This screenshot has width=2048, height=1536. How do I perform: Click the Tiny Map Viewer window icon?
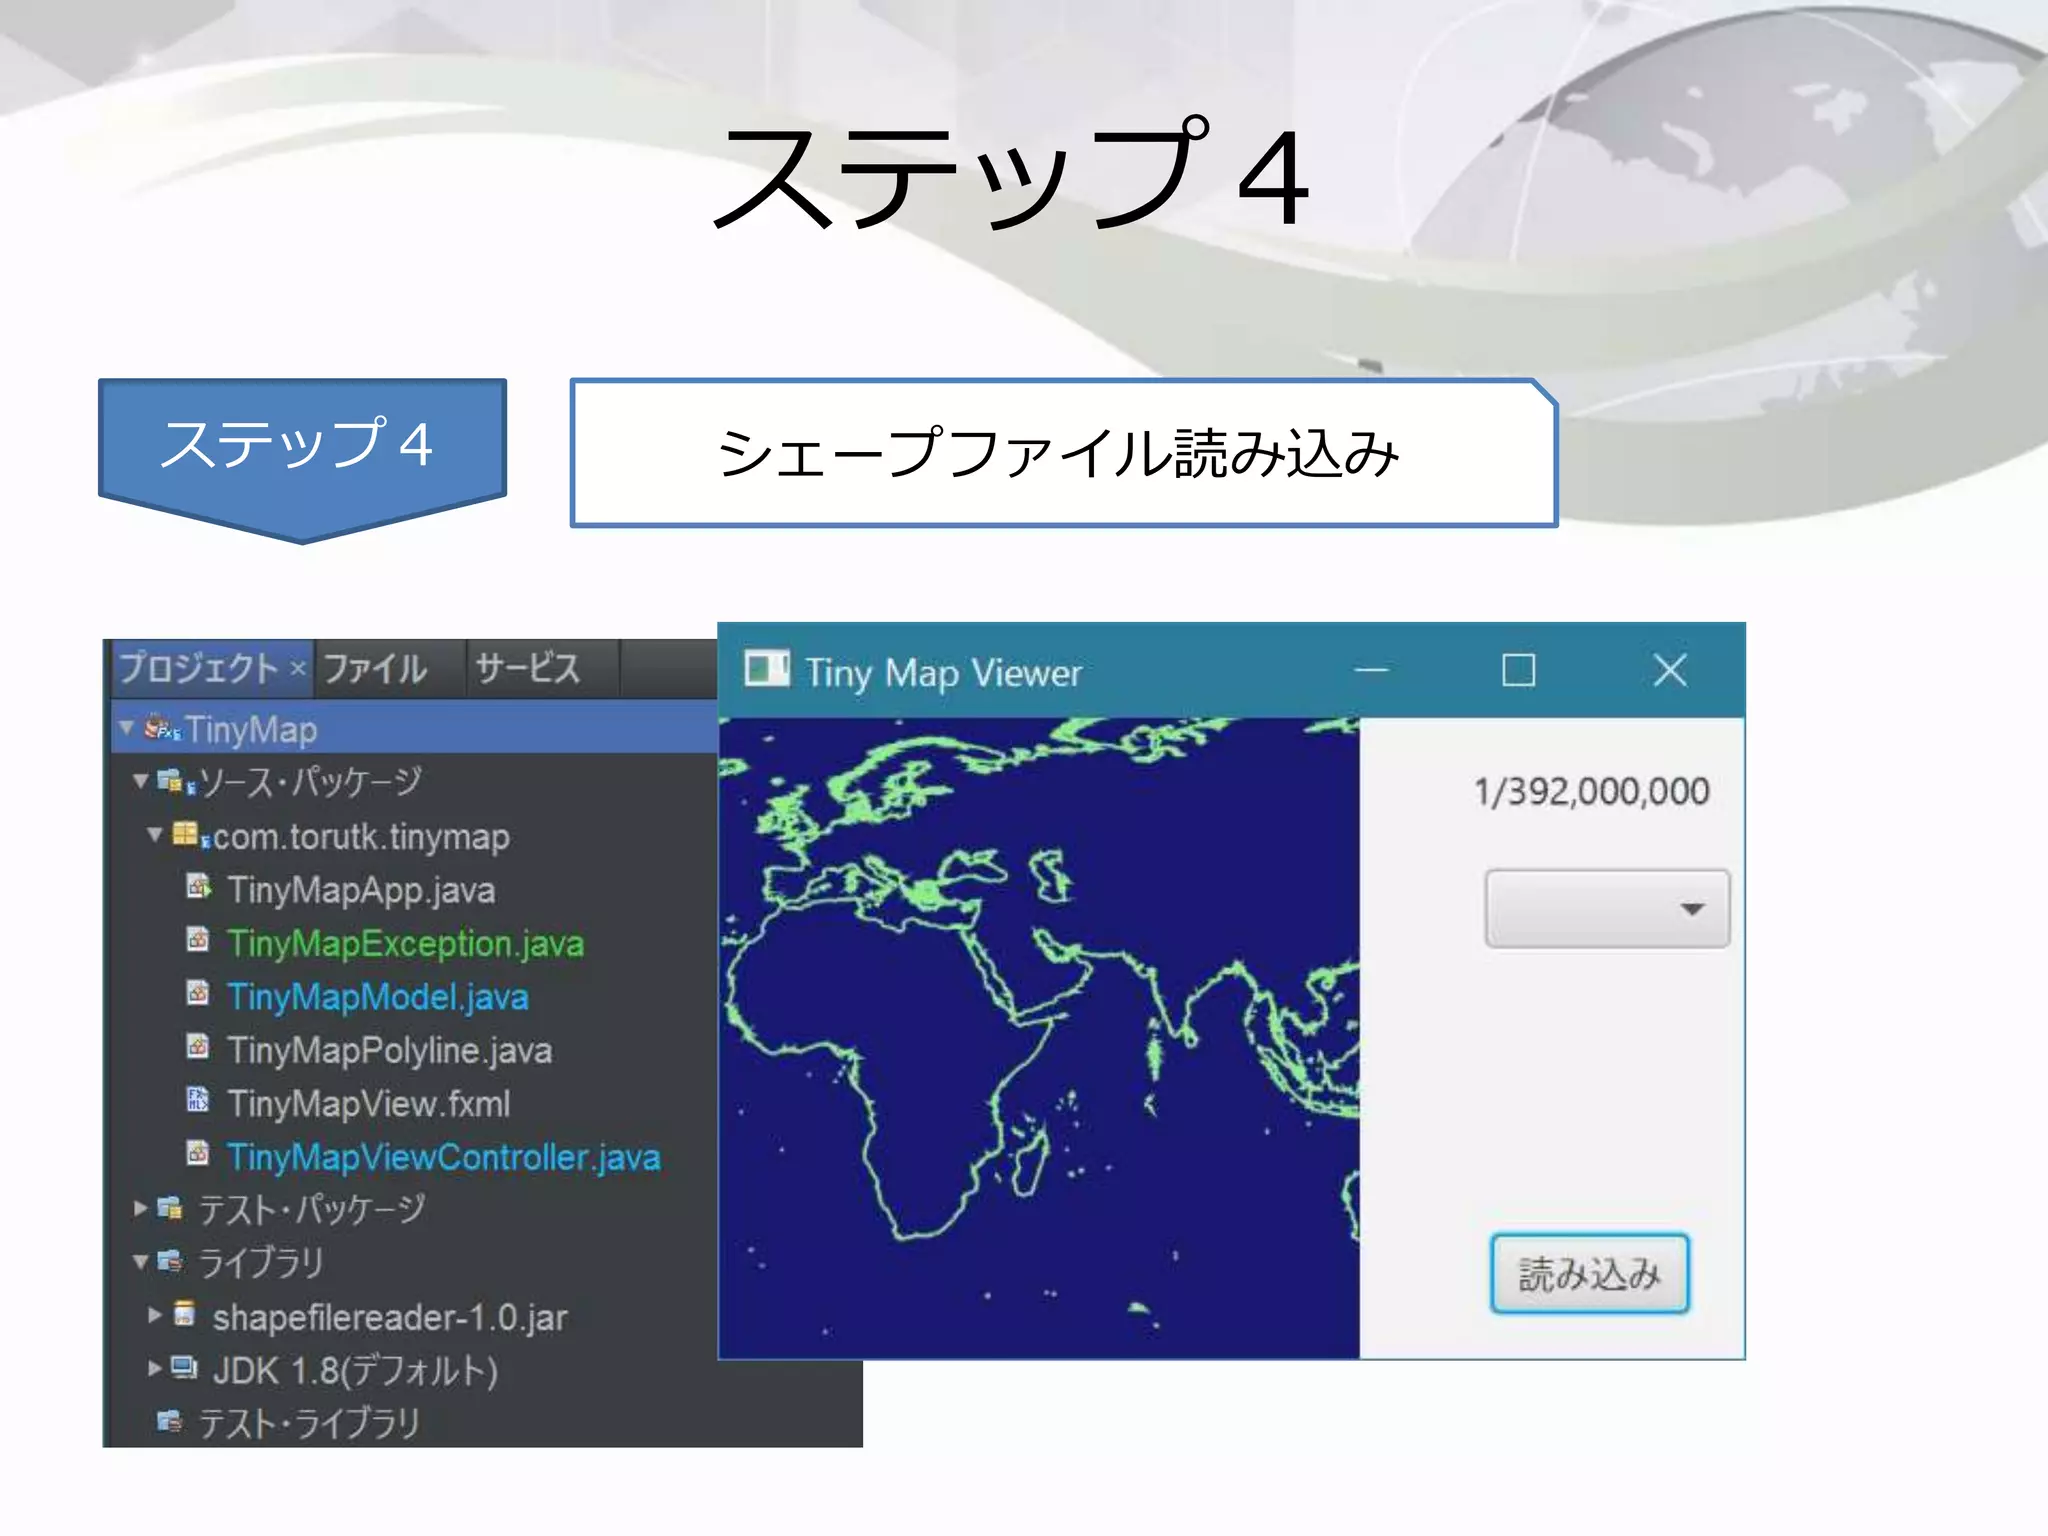click(x=767, y=669)
